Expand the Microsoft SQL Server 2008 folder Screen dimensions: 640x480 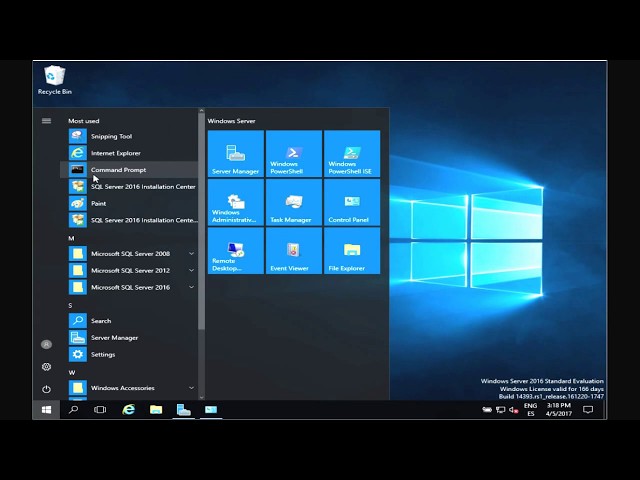click(129, 253)
